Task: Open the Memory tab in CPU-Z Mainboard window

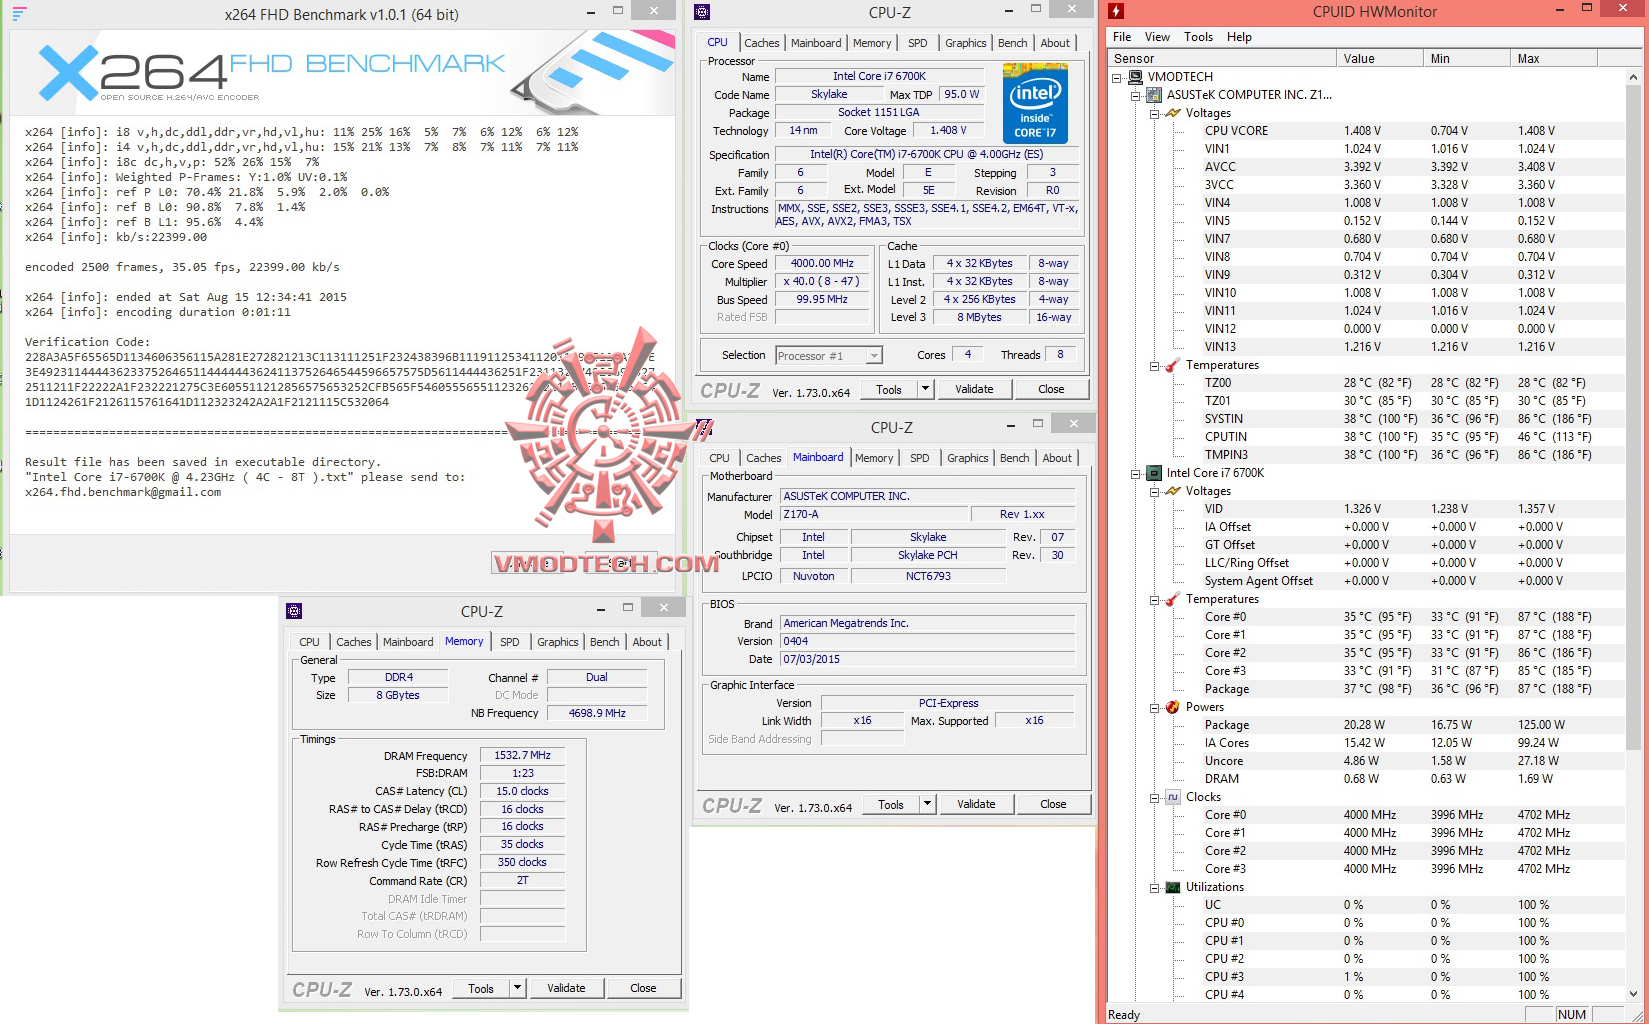Action: pyautogui.click(x=874, y=458)
